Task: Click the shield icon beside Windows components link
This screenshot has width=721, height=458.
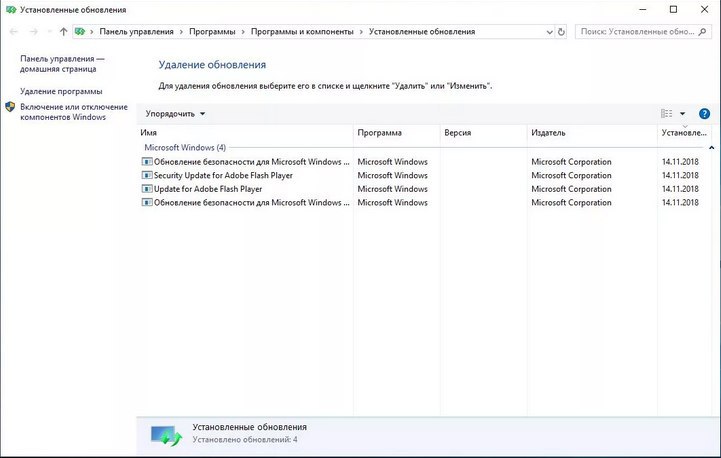Action: click(x=10, y=107)
